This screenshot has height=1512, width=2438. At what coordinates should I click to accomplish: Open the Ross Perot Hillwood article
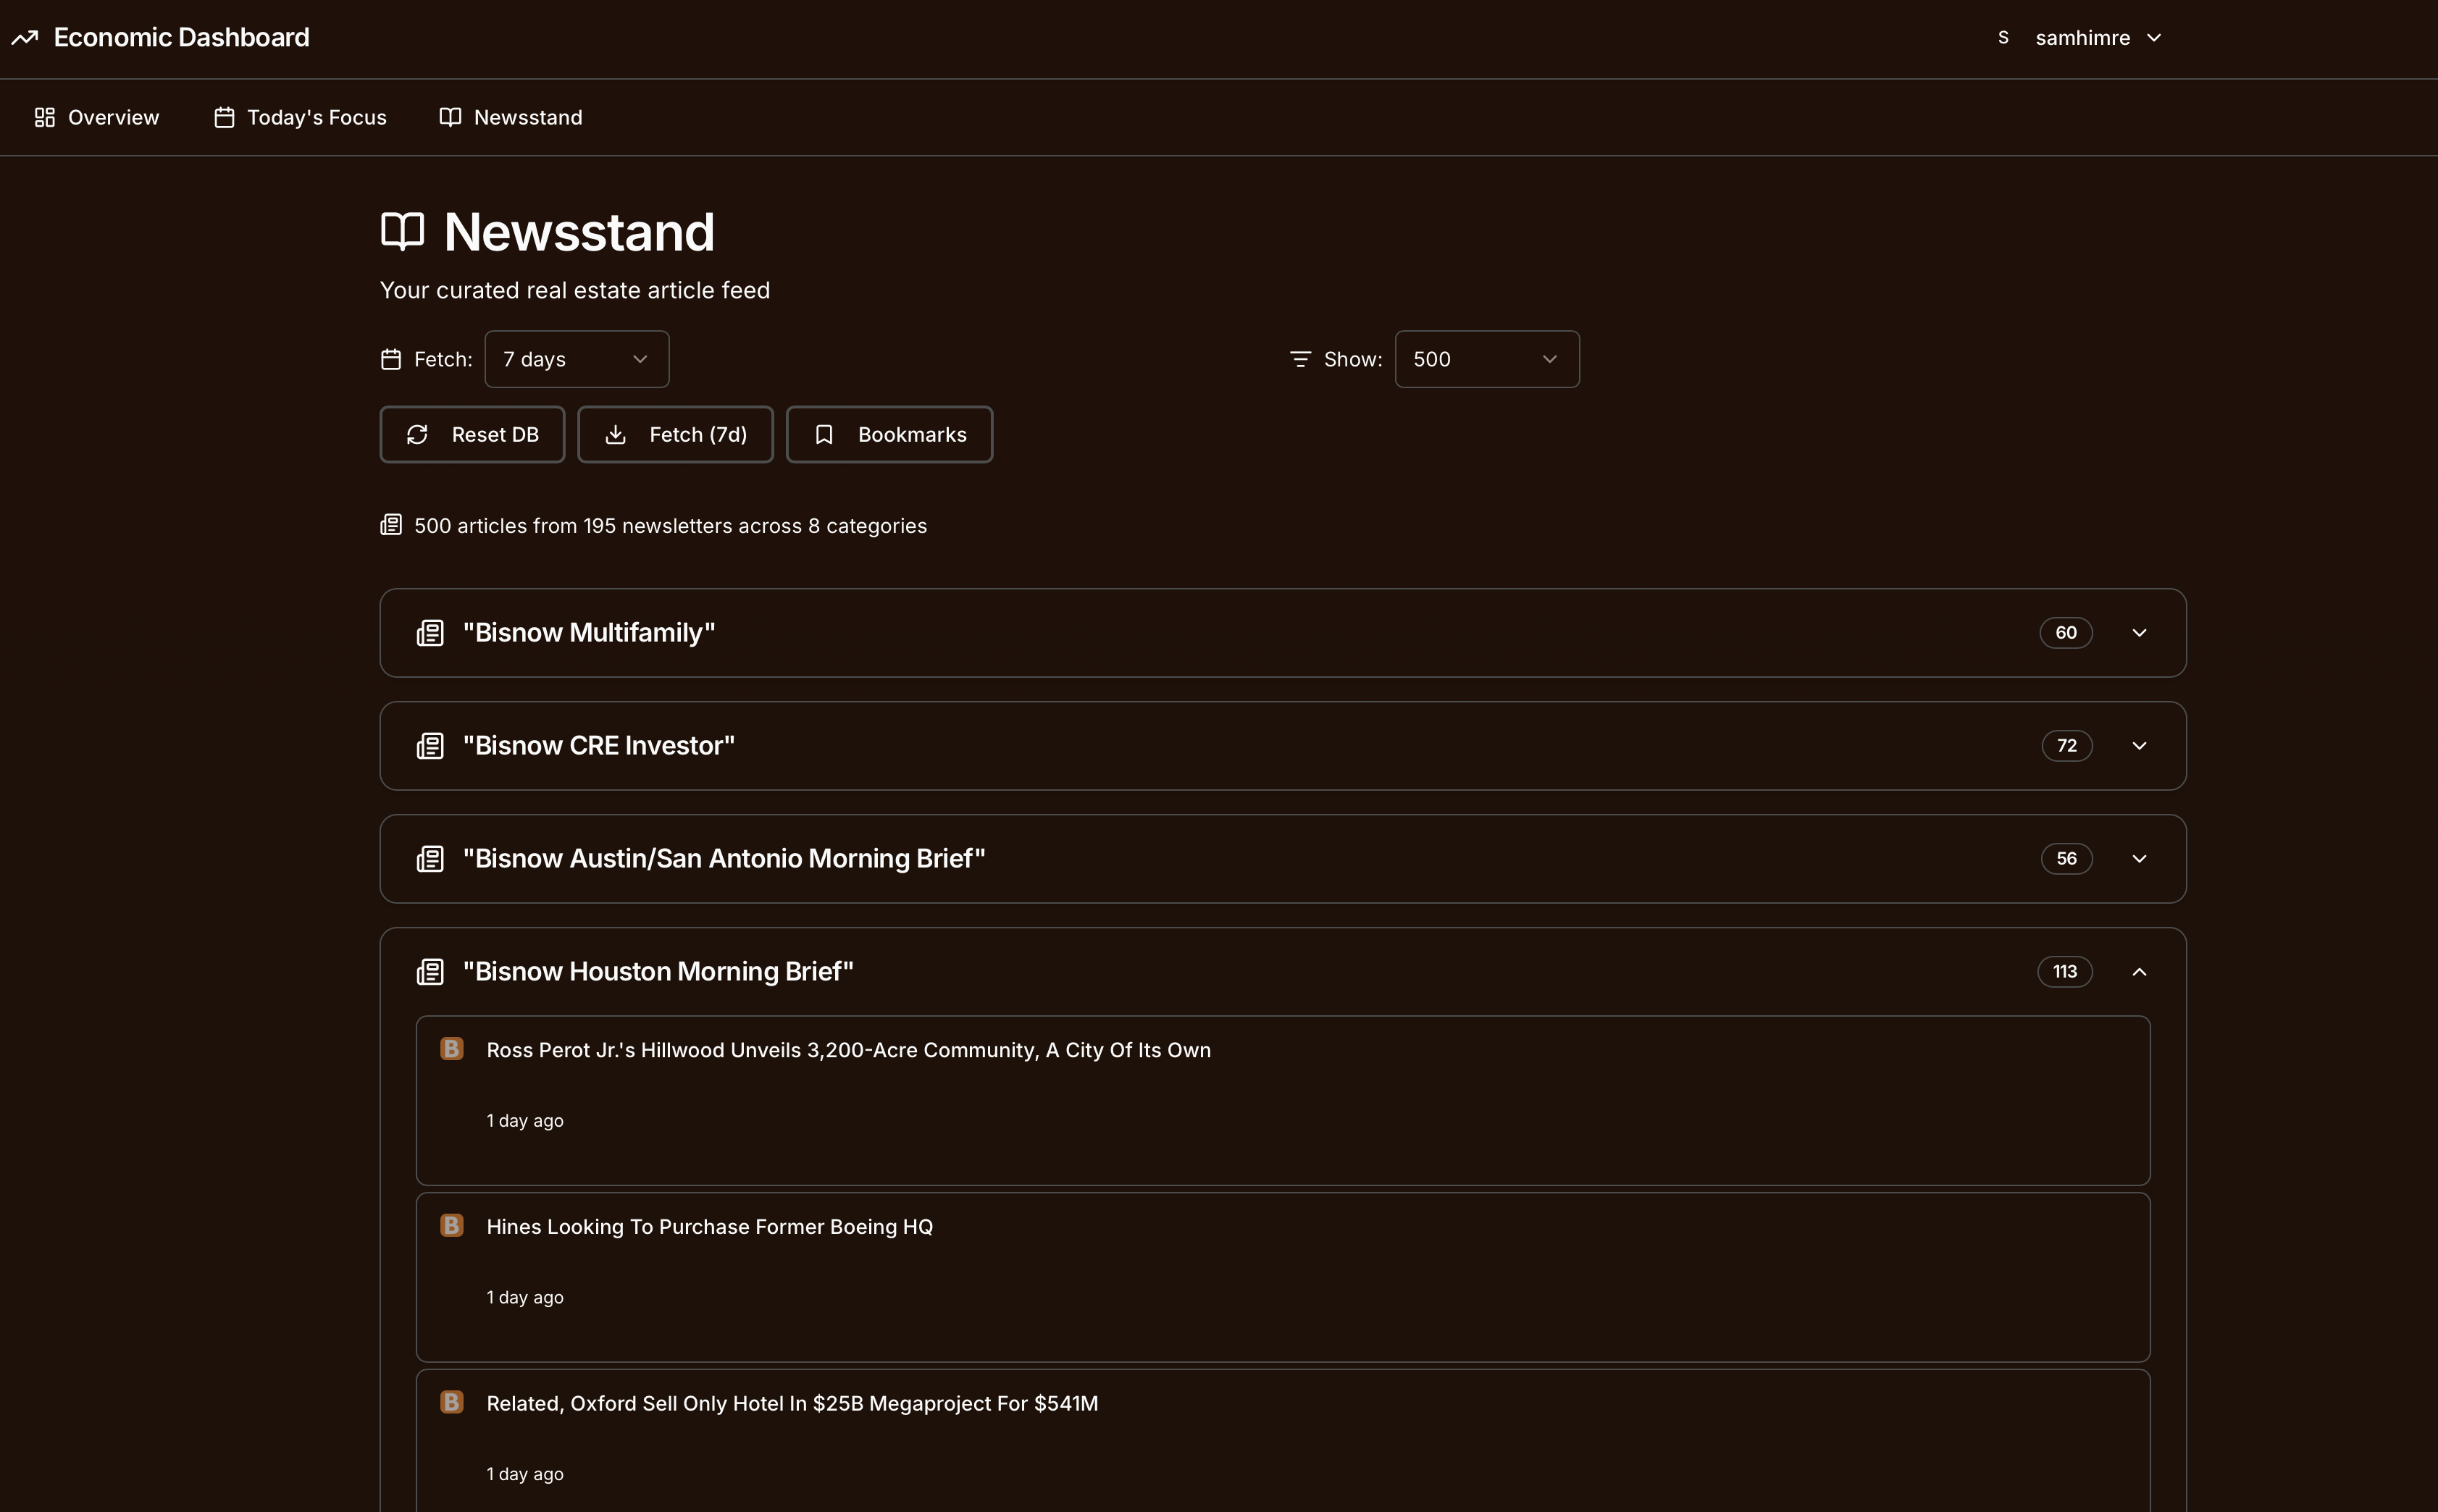[848, 1049]
